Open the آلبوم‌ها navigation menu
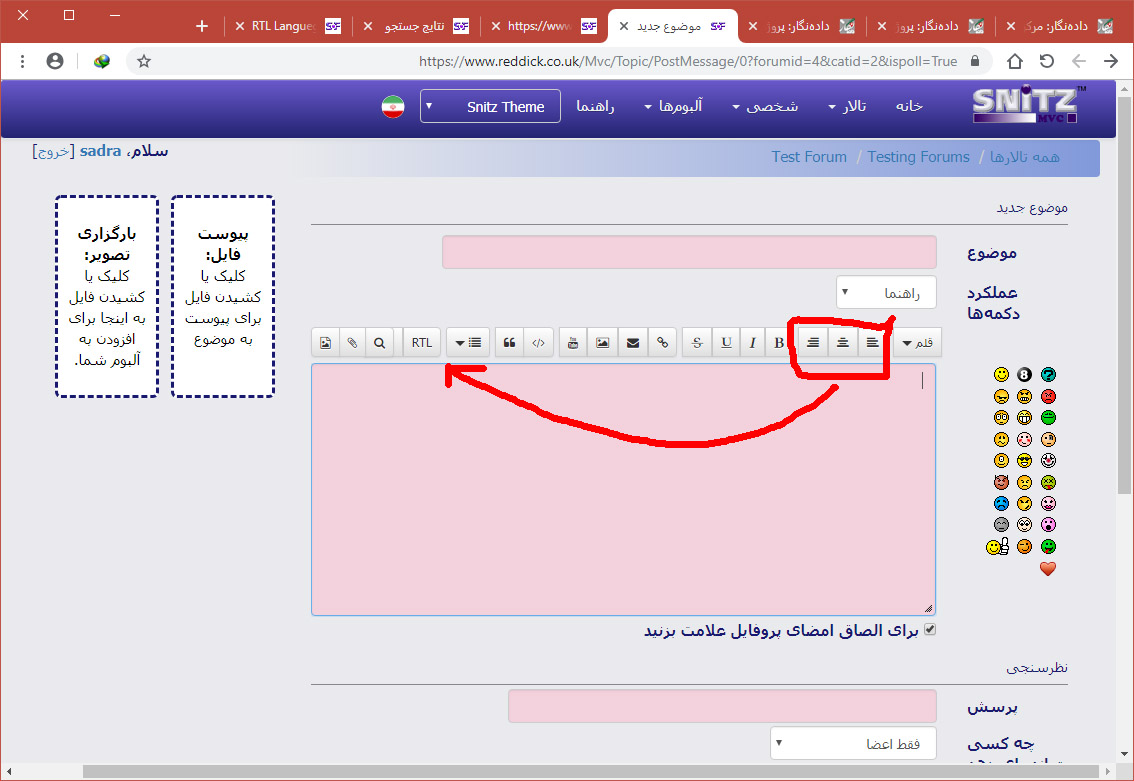This screenshot has width=1134, height=781. 673,106
